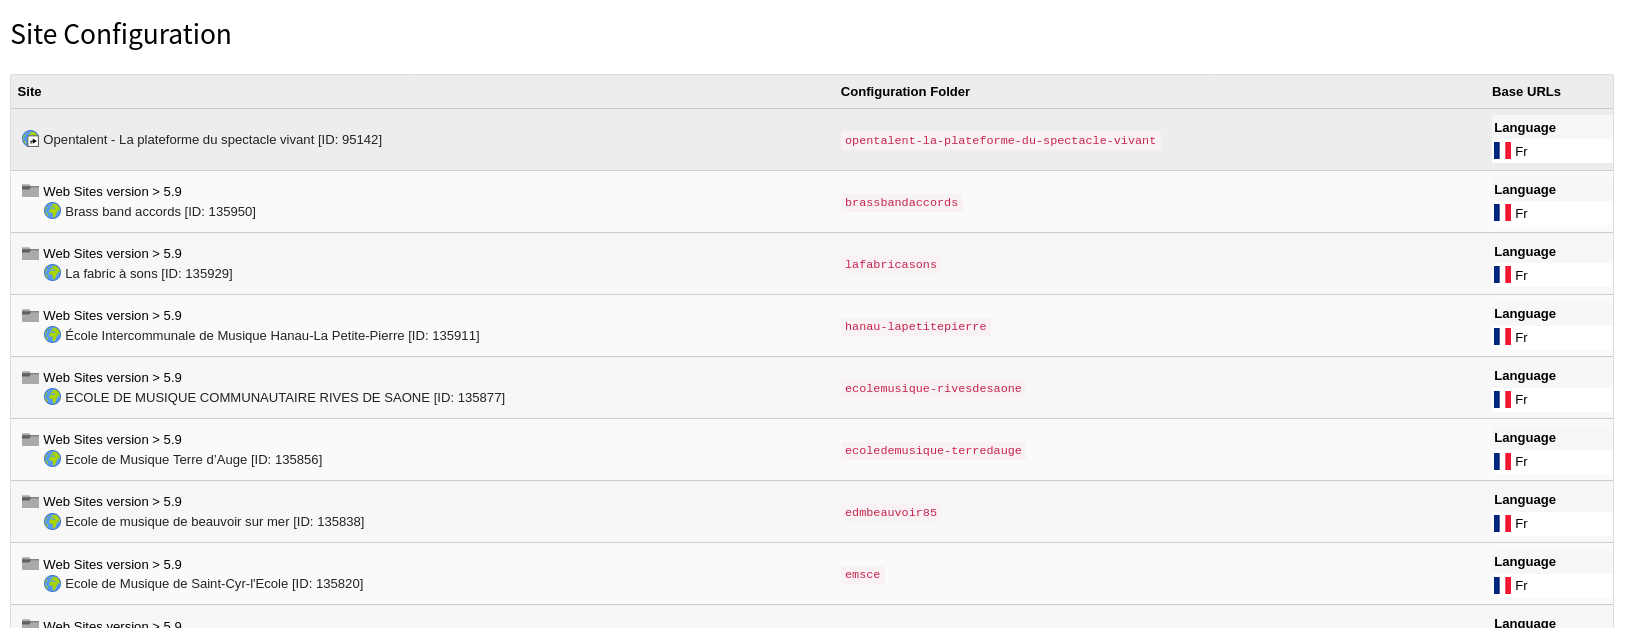The height and width of the screenshot is (628, 1630).
Task: Click the French flag in the emsce row
Action: [x=1502, y=585]
